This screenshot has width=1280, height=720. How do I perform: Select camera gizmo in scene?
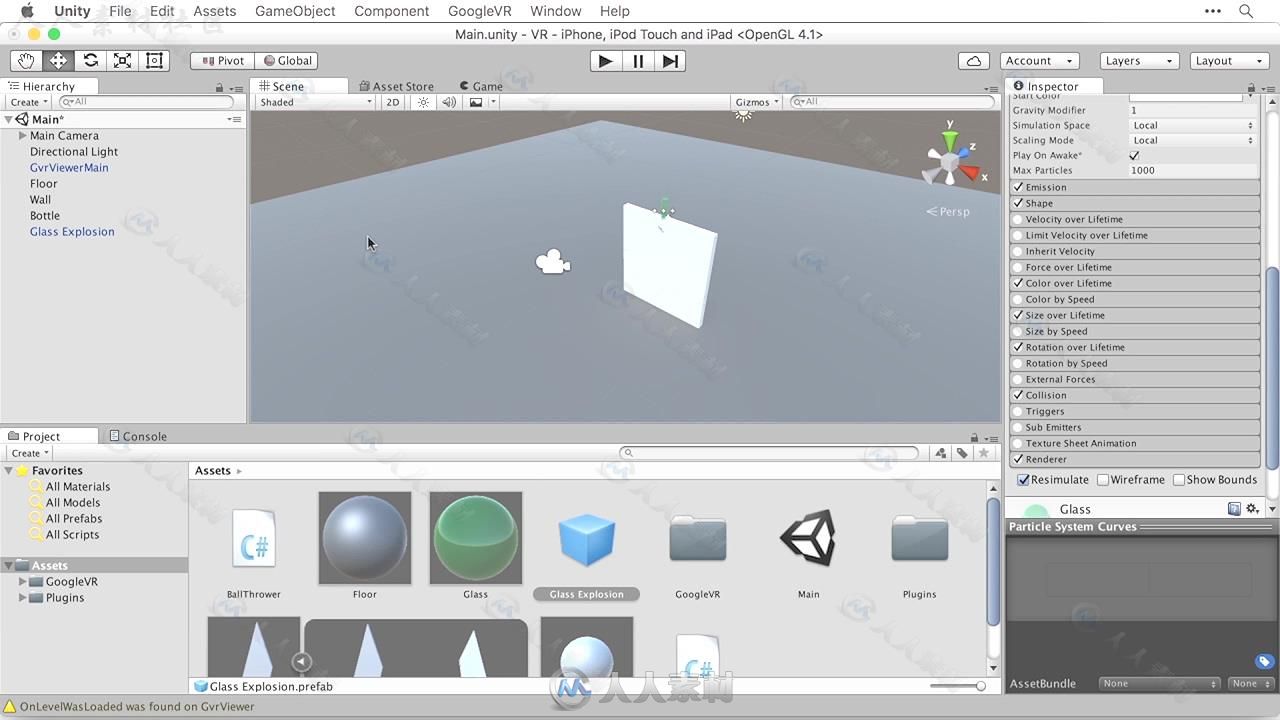tap(552, 263)
